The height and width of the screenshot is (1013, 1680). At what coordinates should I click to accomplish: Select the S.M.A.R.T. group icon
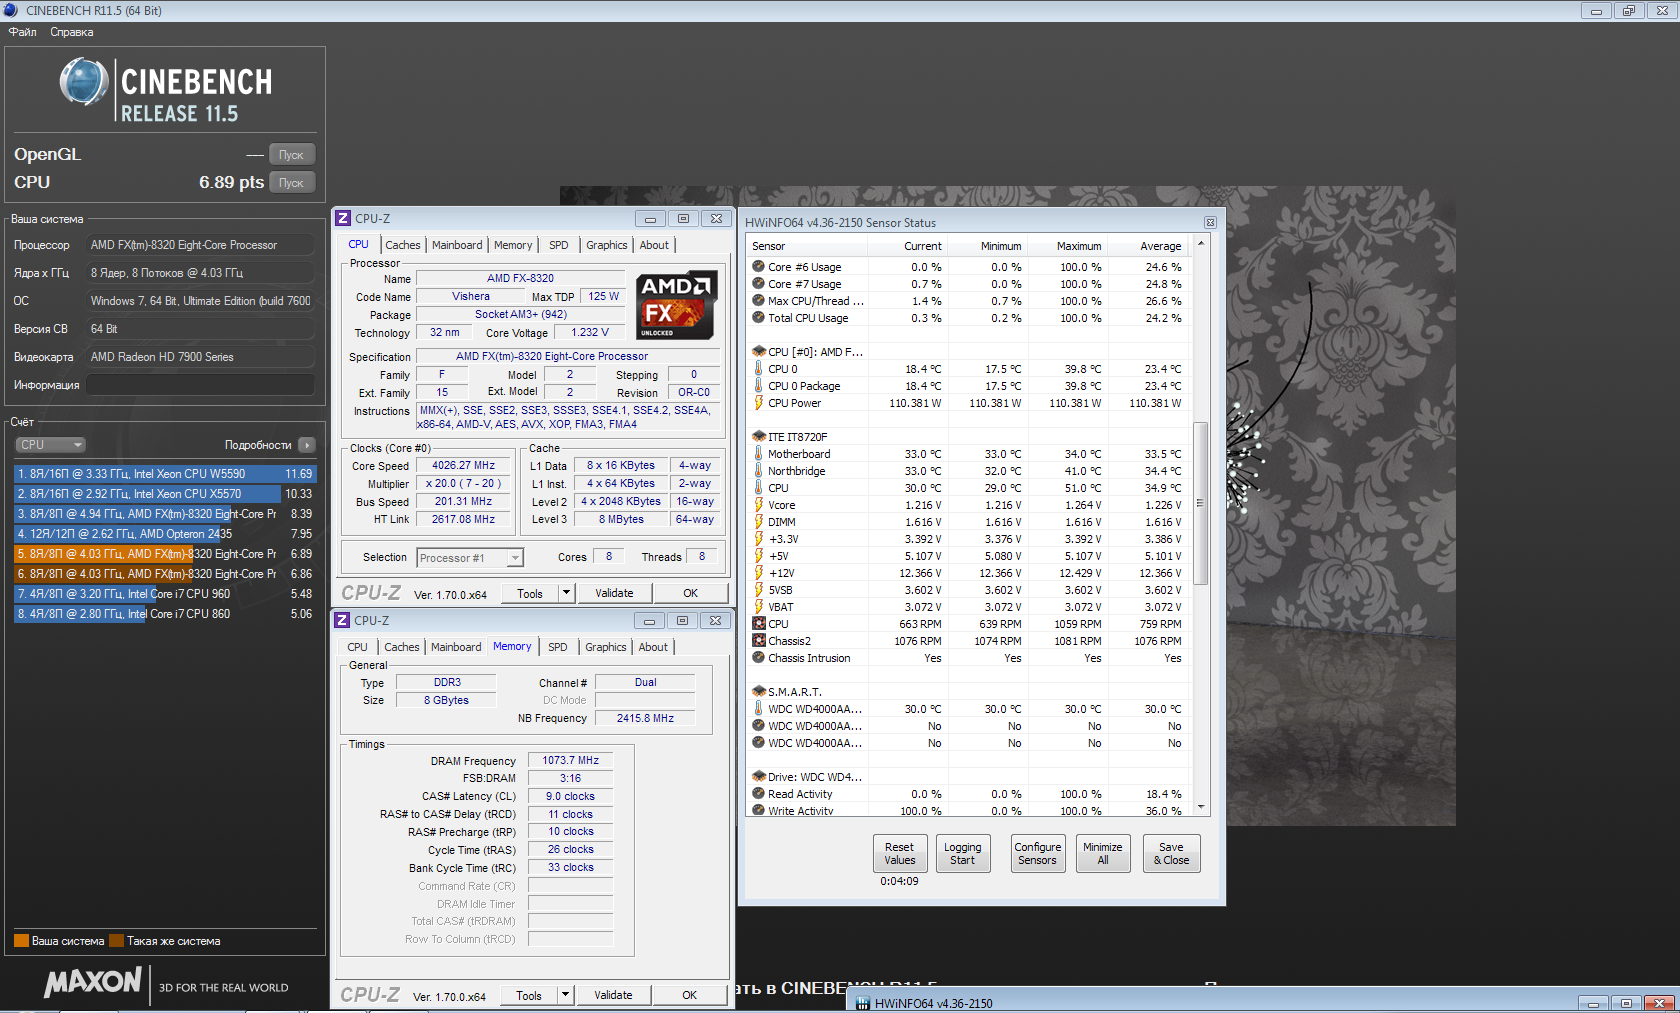(x=758, y=692)
